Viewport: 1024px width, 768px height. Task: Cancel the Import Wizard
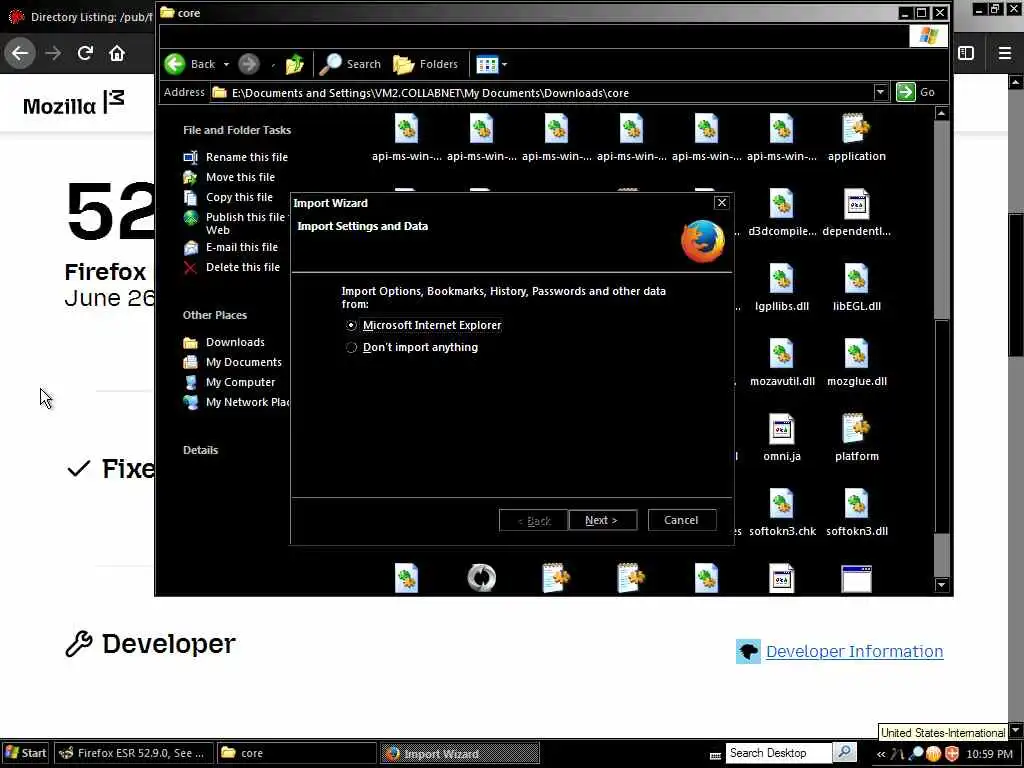(x=681, y=520)
